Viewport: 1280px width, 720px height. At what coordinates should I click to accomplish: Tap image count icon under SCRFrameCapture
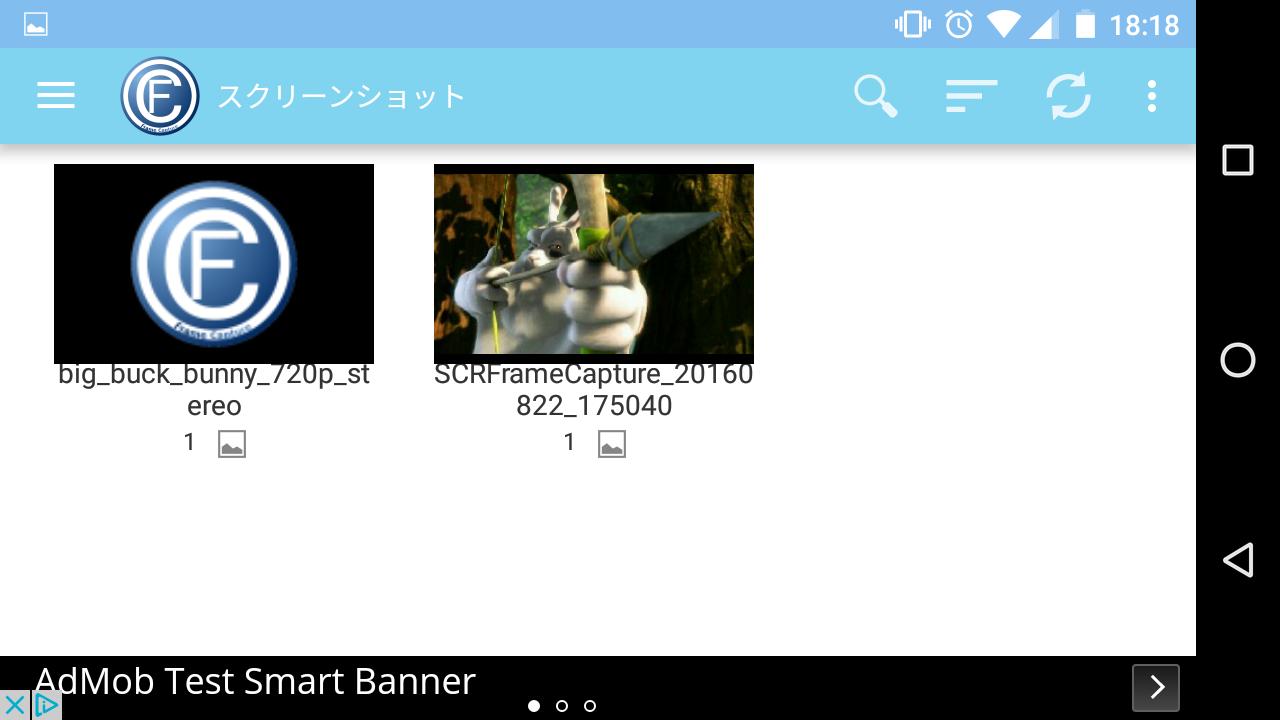[612, 444]
